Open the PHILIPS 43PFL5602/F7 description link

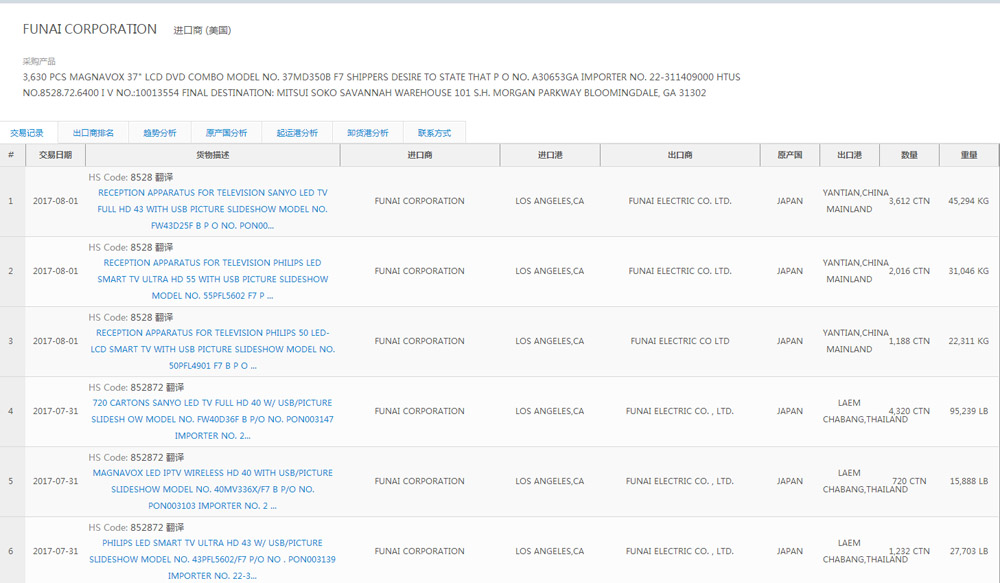(212, 559)
